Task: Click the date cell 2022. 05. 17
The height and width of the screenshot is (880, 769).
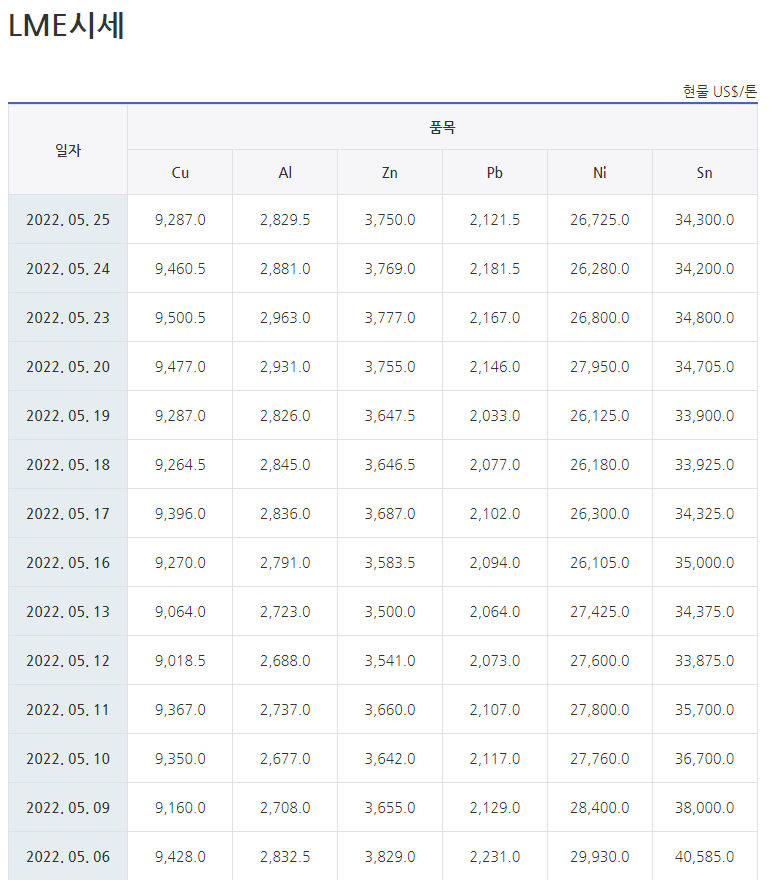Action: pos(68,514)
